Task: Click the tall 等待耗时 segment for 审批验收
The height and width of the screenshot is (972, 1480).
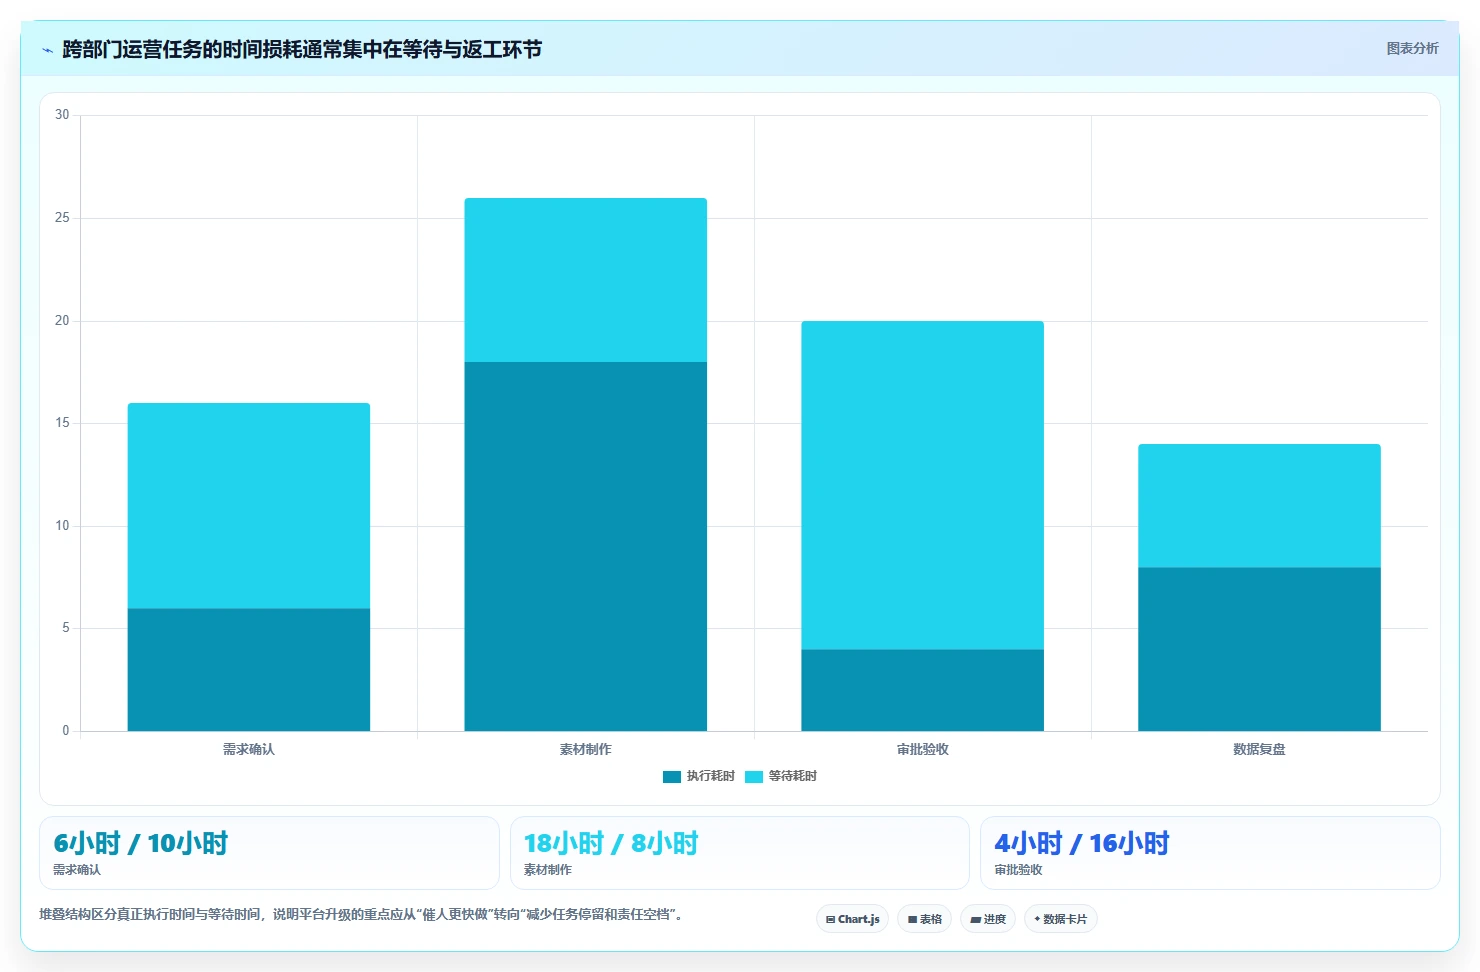Action: (x=922, y=485)
